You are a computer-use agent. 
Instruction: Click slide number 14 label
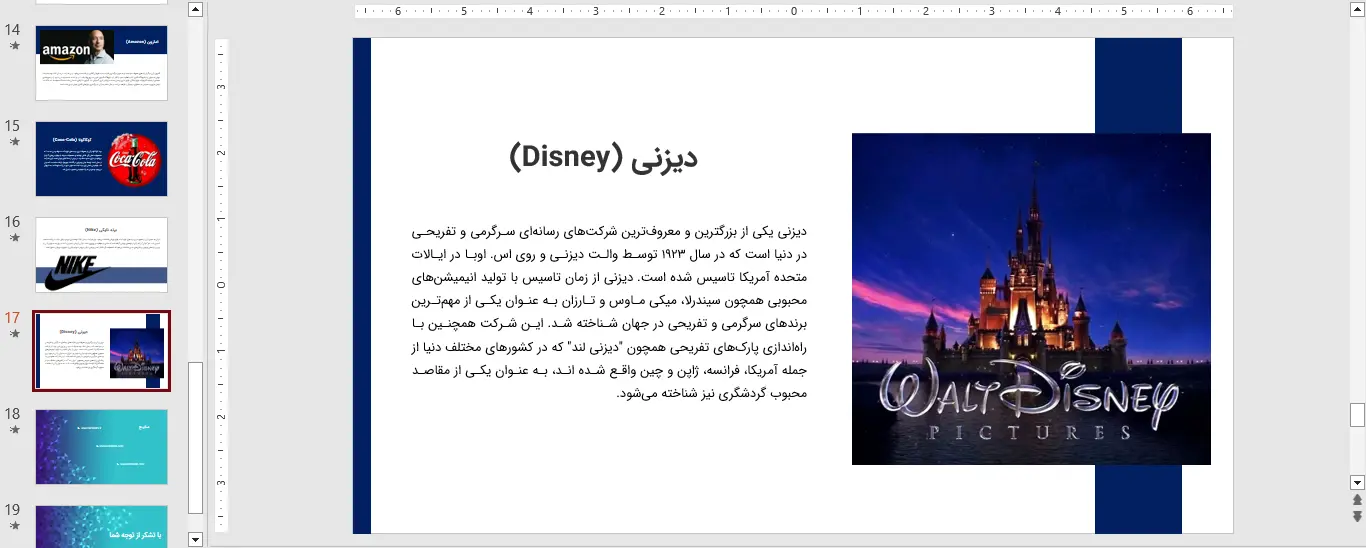(13, 30)
